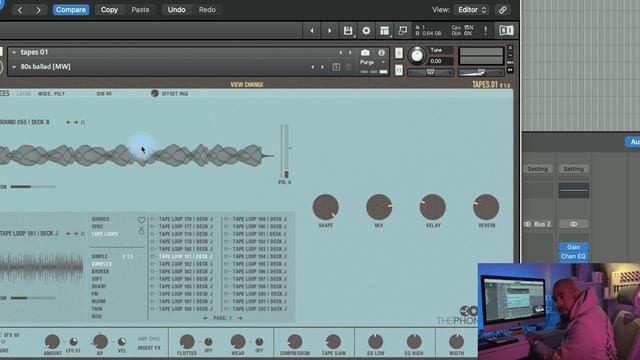The height and width of the screenshot is (360, 640).
Task: Open Gain plugin in mixer strip
Action: [573, 247]
